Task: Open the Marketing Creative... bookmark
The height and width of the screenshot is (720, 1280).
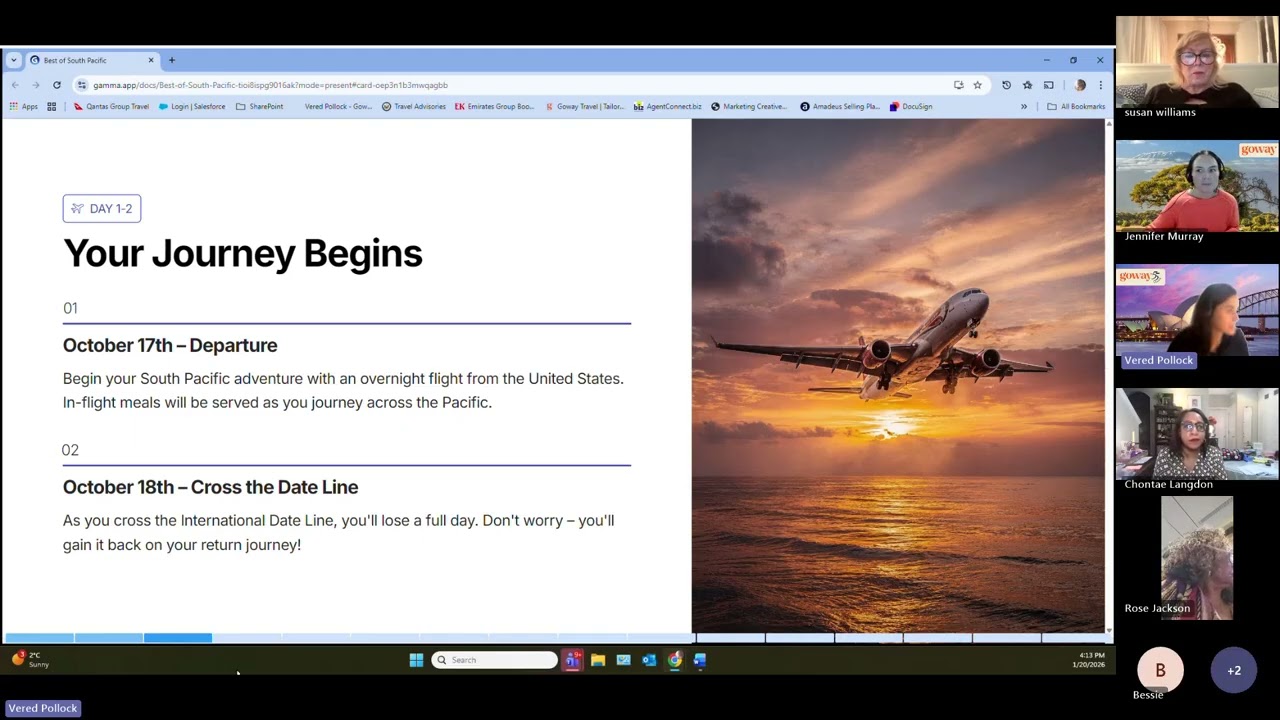Action: 749,106
